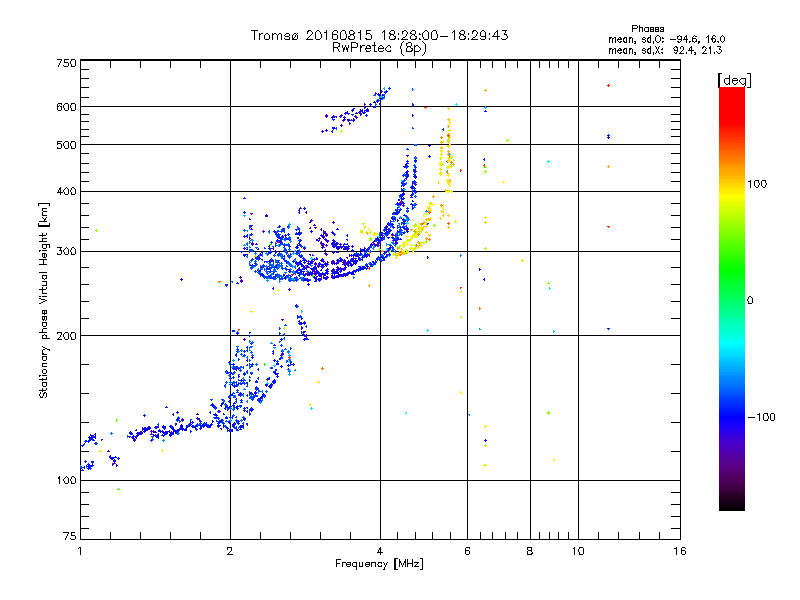800x600 pixels.
Task: Click the isolated green point near 330 km at far left
Action: (96, 231)
